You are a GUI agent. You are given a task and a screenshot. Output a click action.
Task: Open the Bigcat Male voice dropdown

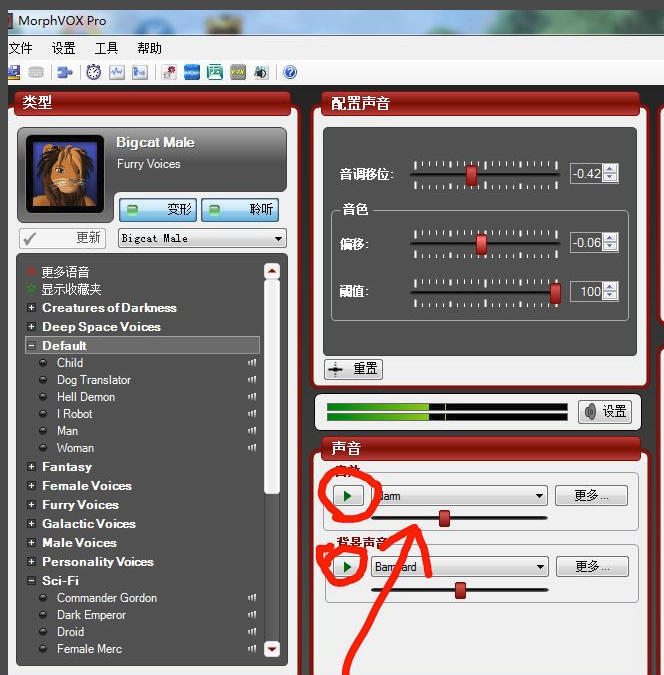202,238
